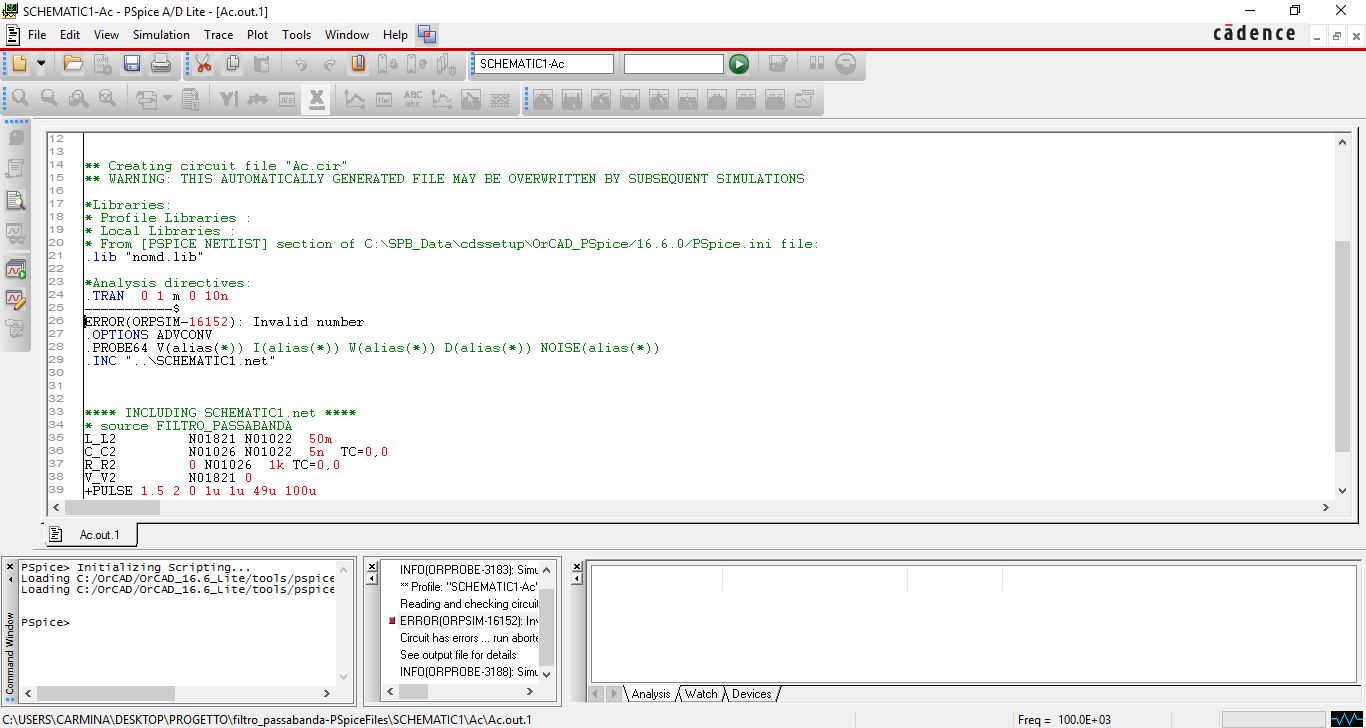Close the Command Window panel
The image size is (1366, 728).
(x=10, y=567)
